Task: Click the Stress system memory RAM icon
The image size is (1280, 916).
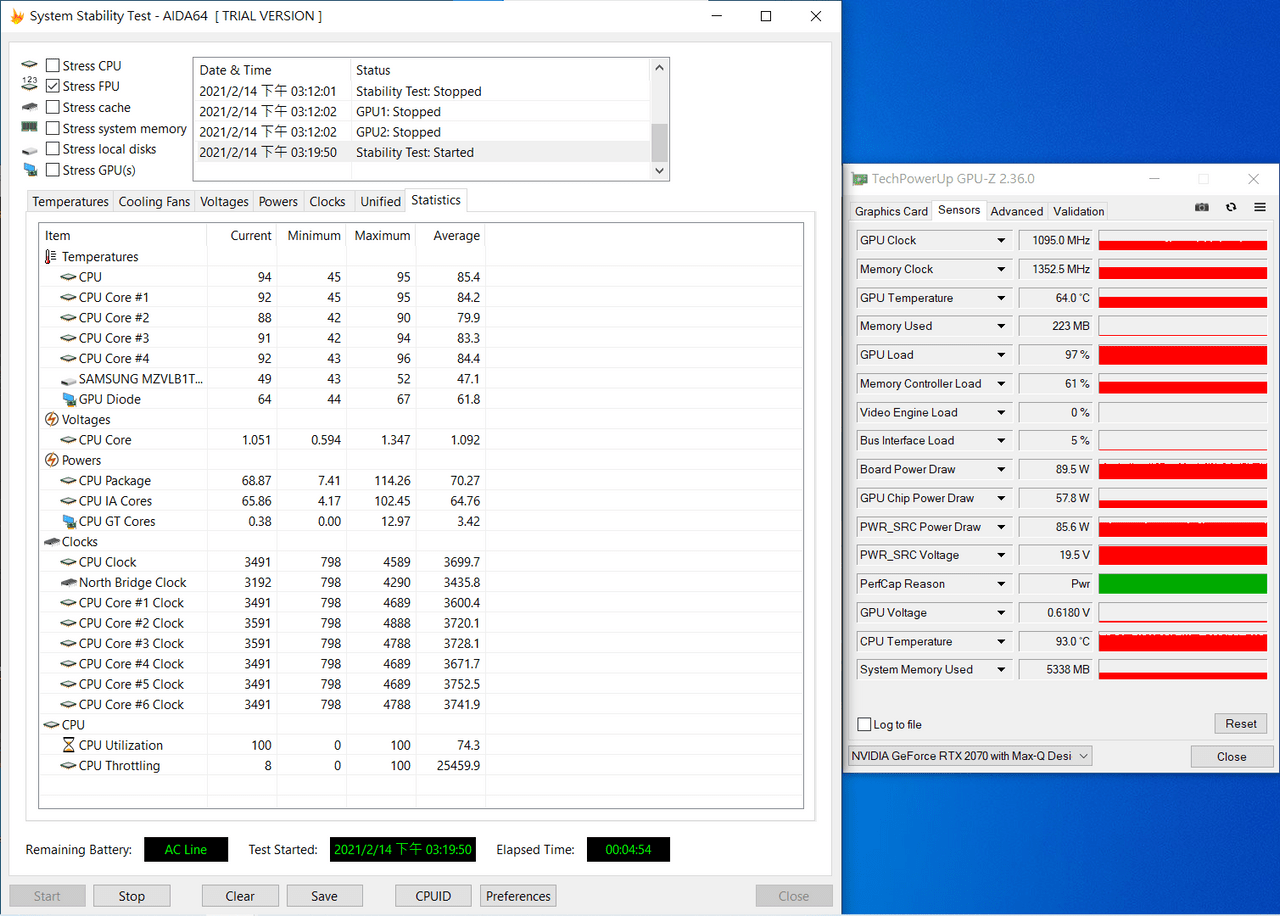Action: pyautogui.click(x=30, y=128)
